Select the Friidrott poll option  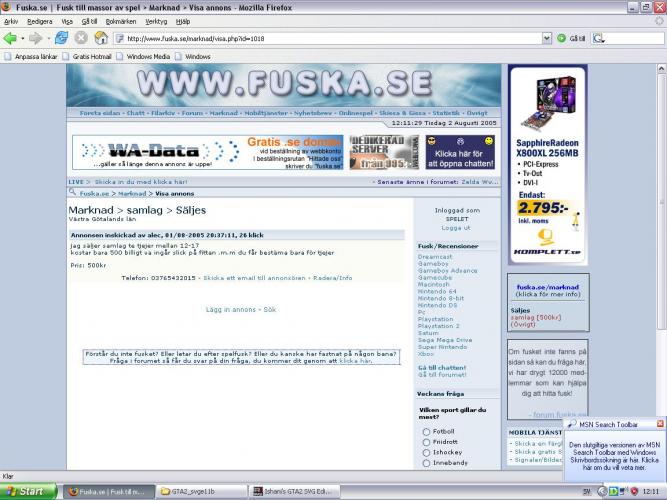pyautogui.click(x=426, y=442)
